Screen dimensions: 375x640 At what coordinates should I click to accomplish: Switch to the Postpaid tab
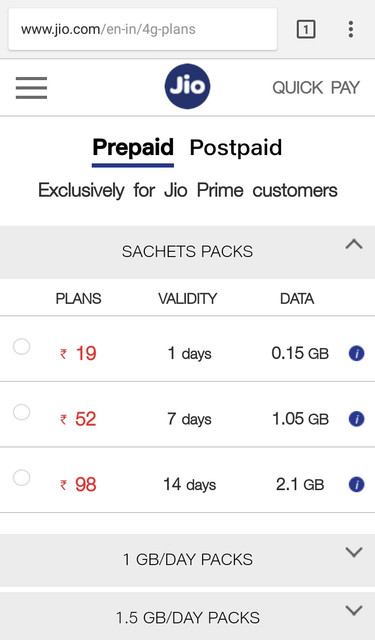pos(236,148)
